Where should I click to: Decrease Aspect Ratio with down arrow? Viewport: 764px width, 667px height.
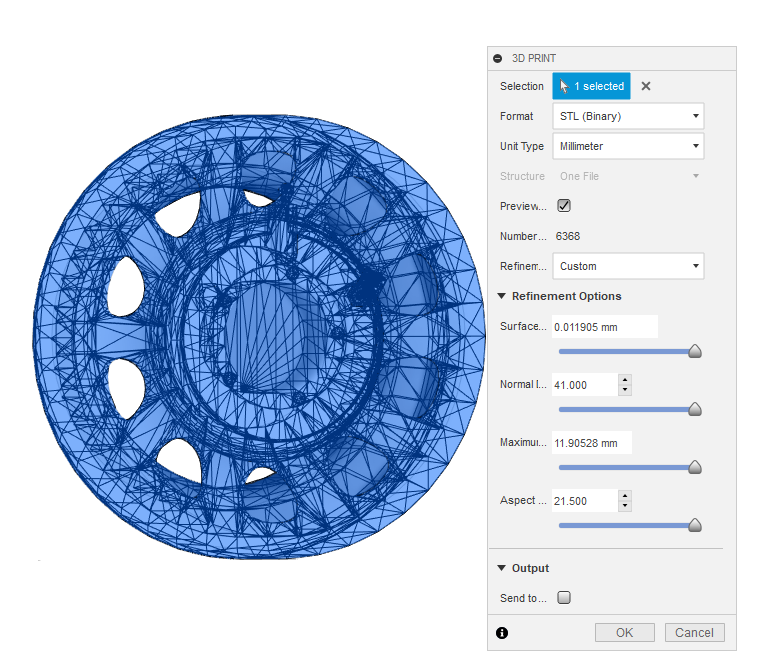pos(625,506)
